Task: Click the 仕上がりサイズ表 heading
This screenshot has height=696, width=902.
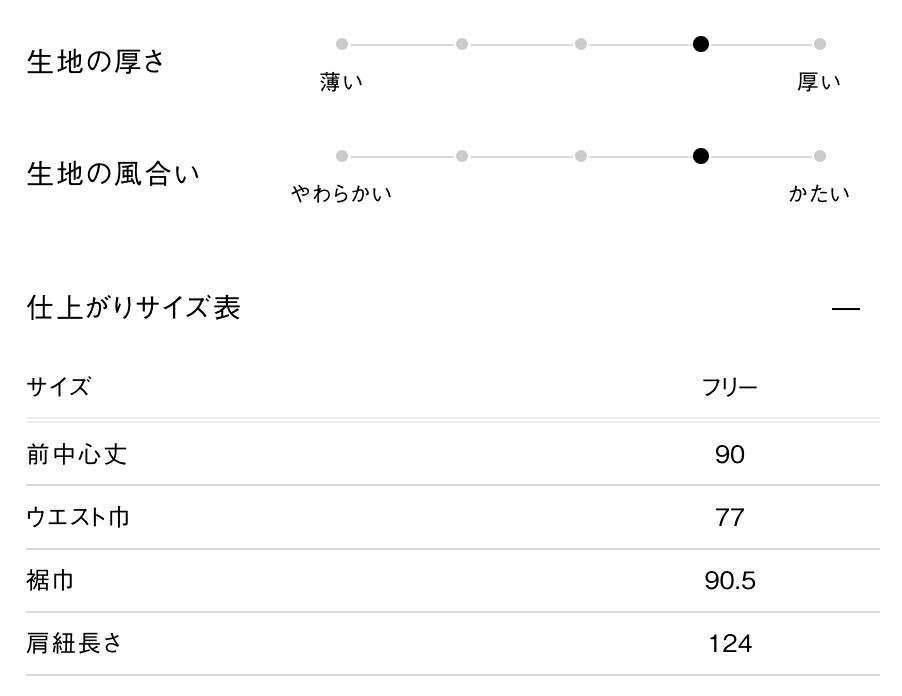Action: tap(133, 308)
